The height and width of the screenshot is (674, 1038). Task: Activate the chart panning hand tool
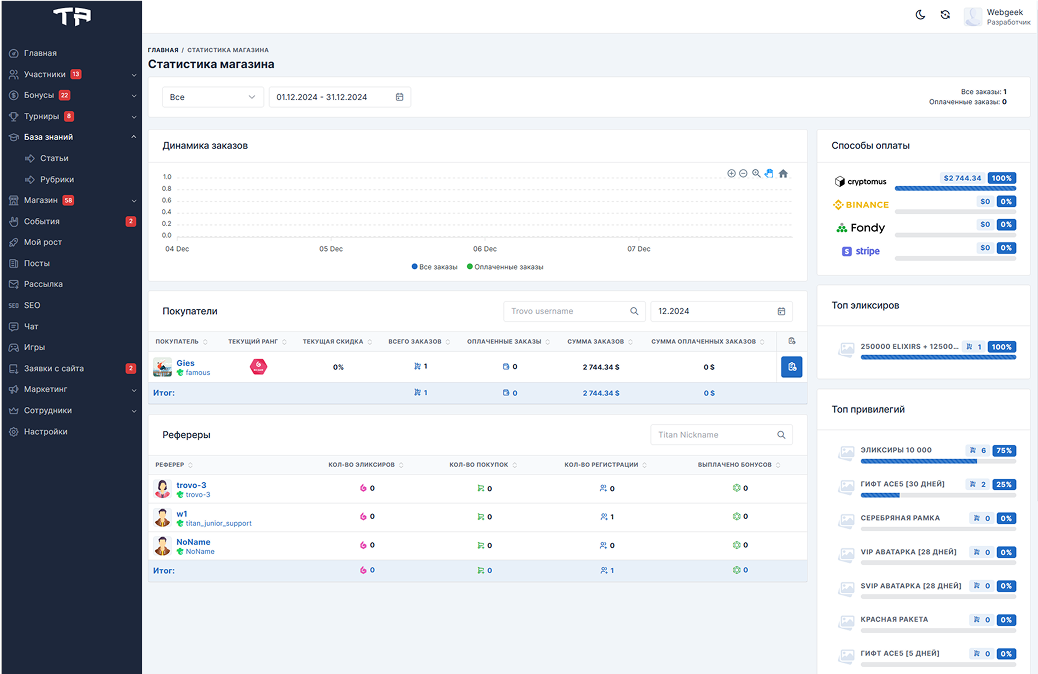[769, 174]
